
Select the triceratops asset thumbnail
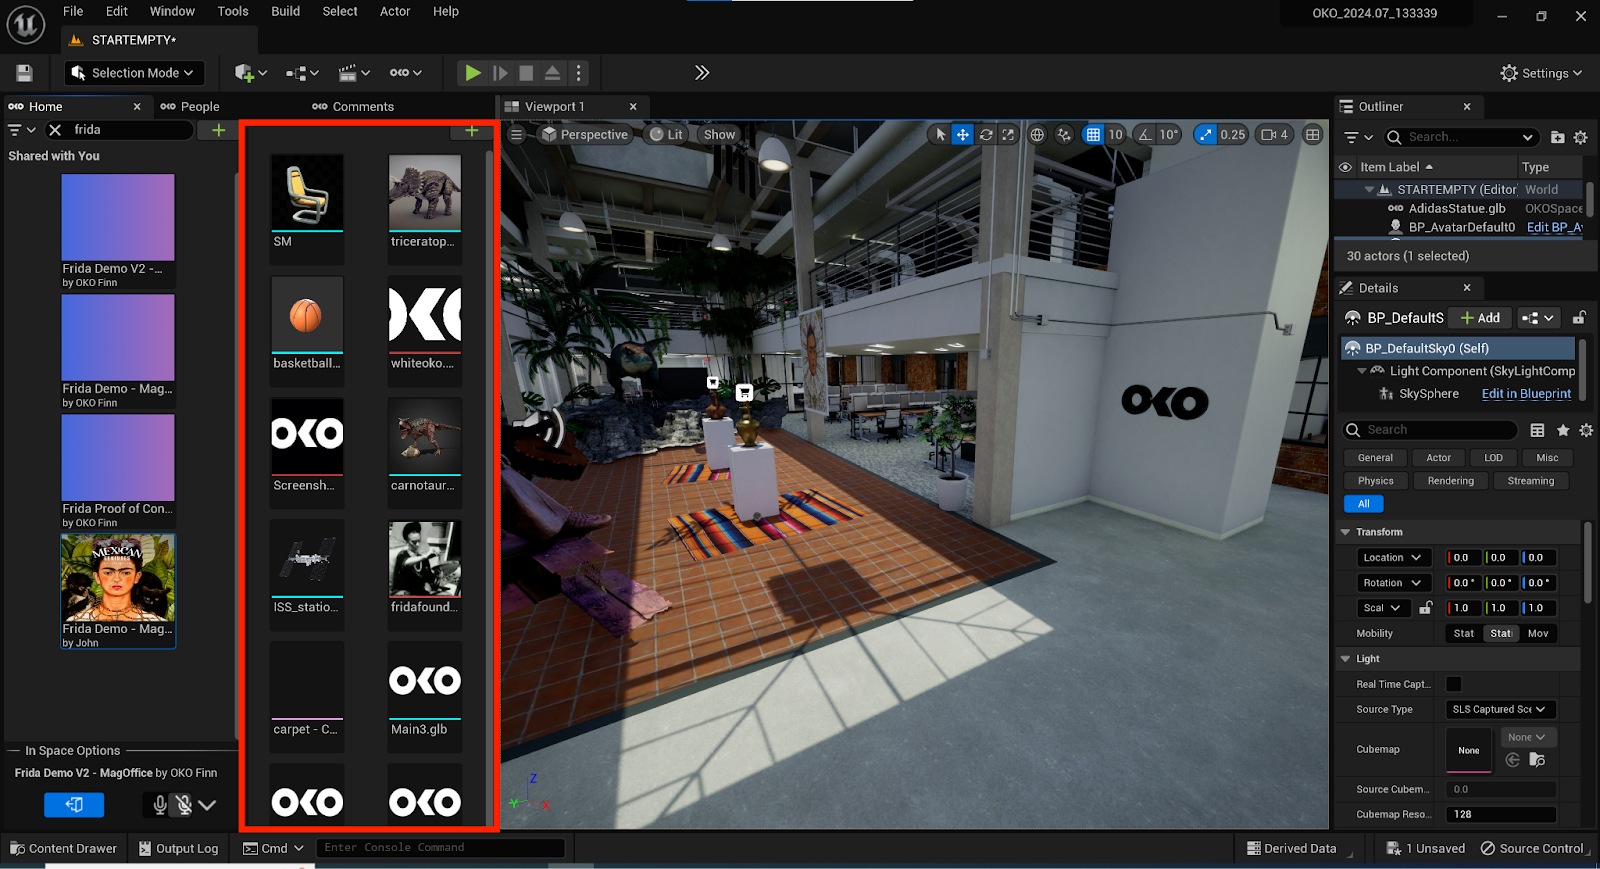coord(425,193)
